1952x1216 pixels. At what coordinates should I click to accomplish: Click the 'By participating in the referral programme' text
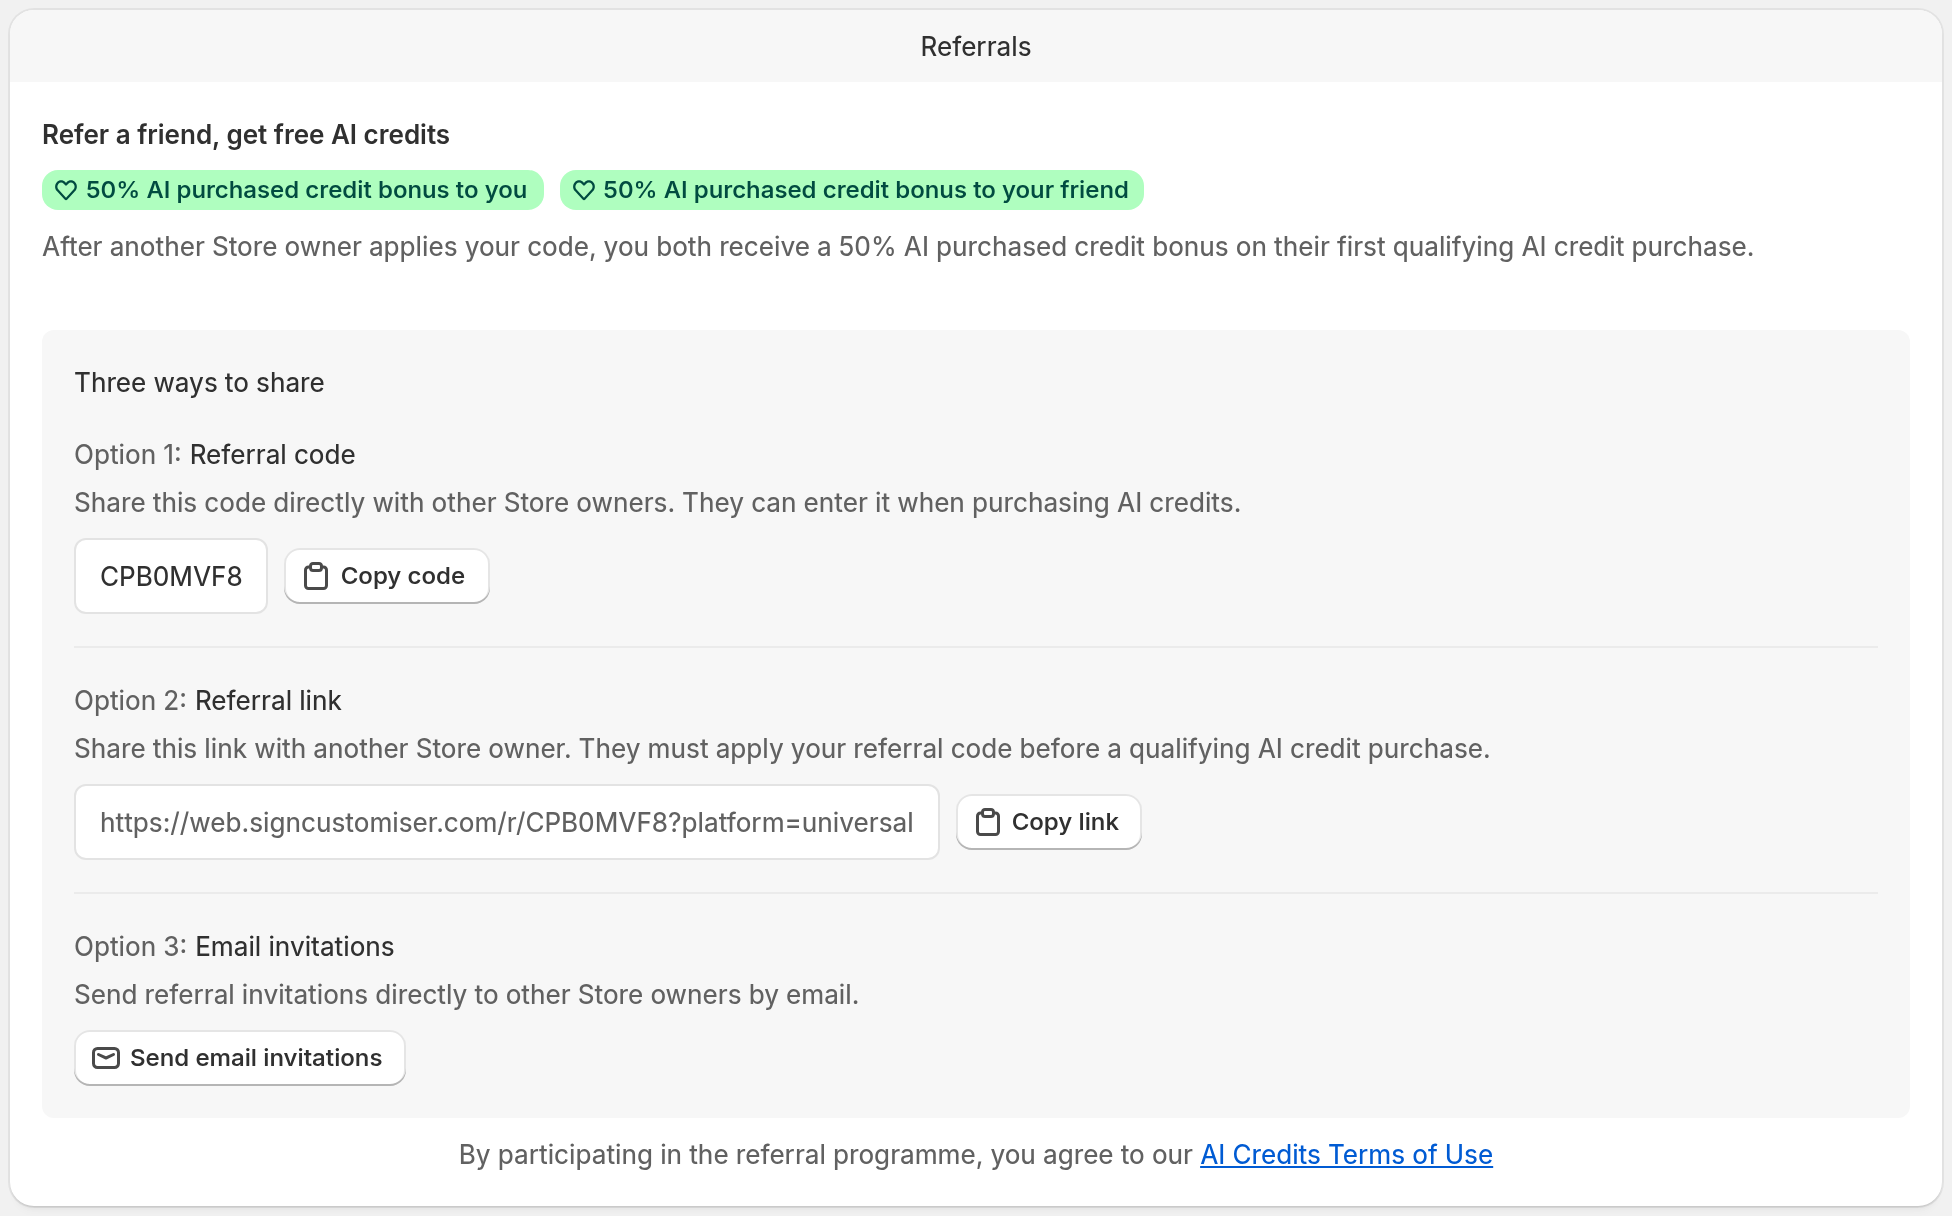(826, 1154)
